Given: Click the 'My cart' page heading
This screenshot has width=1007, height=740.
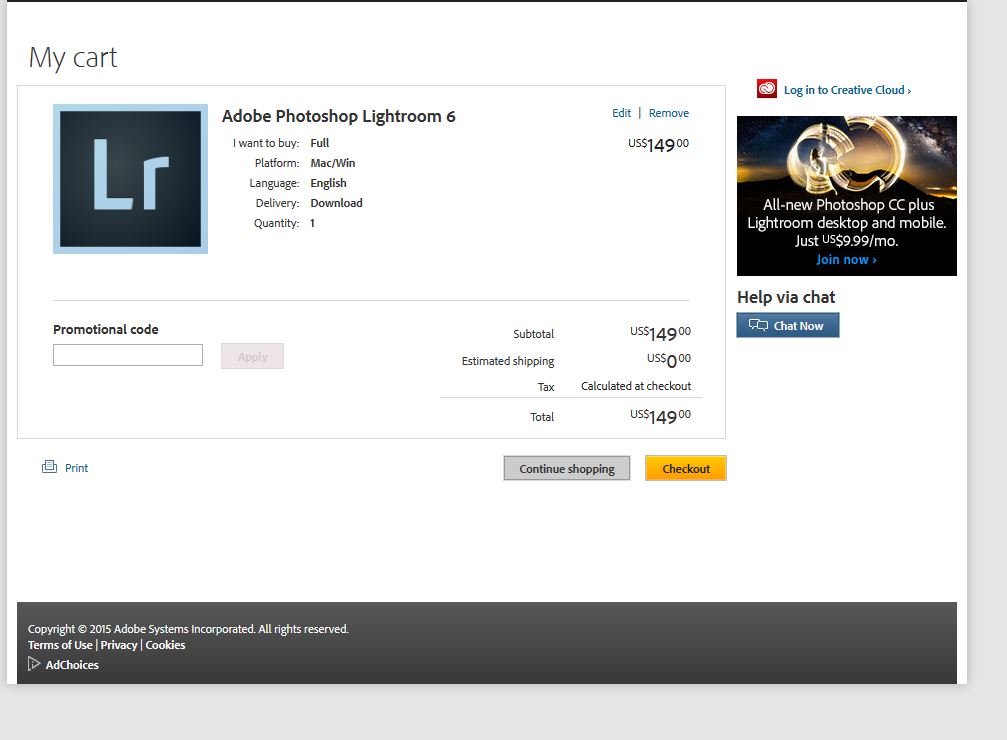Looking at the screenshot, I should (x=73, y=58).
